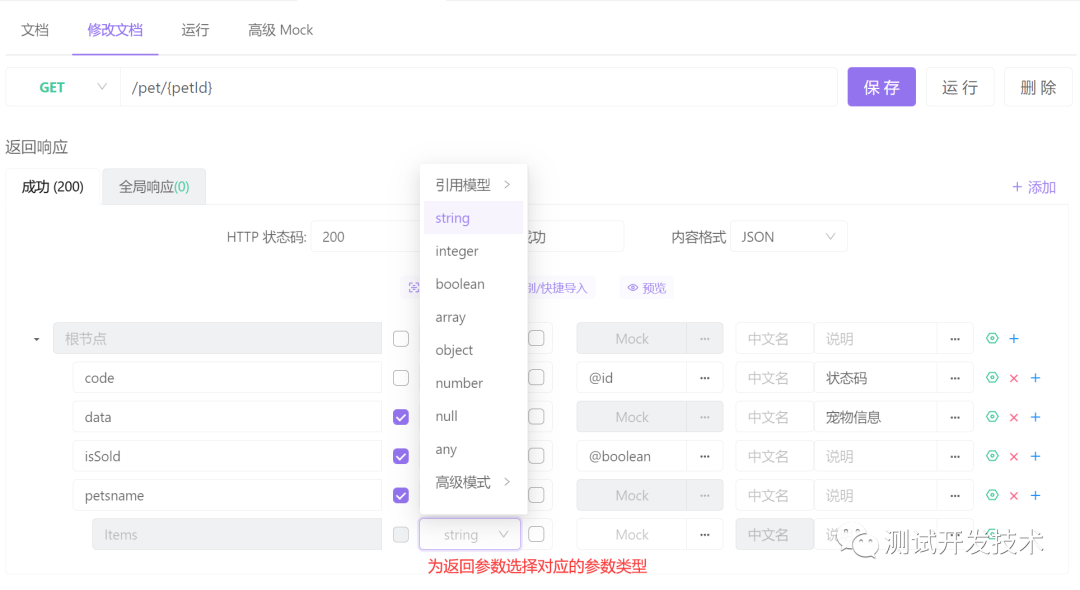Collapse the root node tree arrow
1080x590 pixels.
37,339
